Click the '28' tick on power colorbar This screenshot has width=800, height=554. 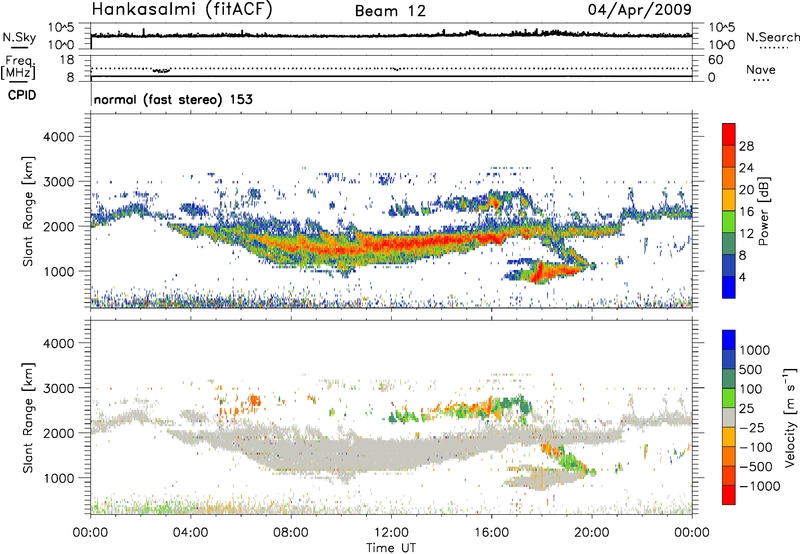746,146
